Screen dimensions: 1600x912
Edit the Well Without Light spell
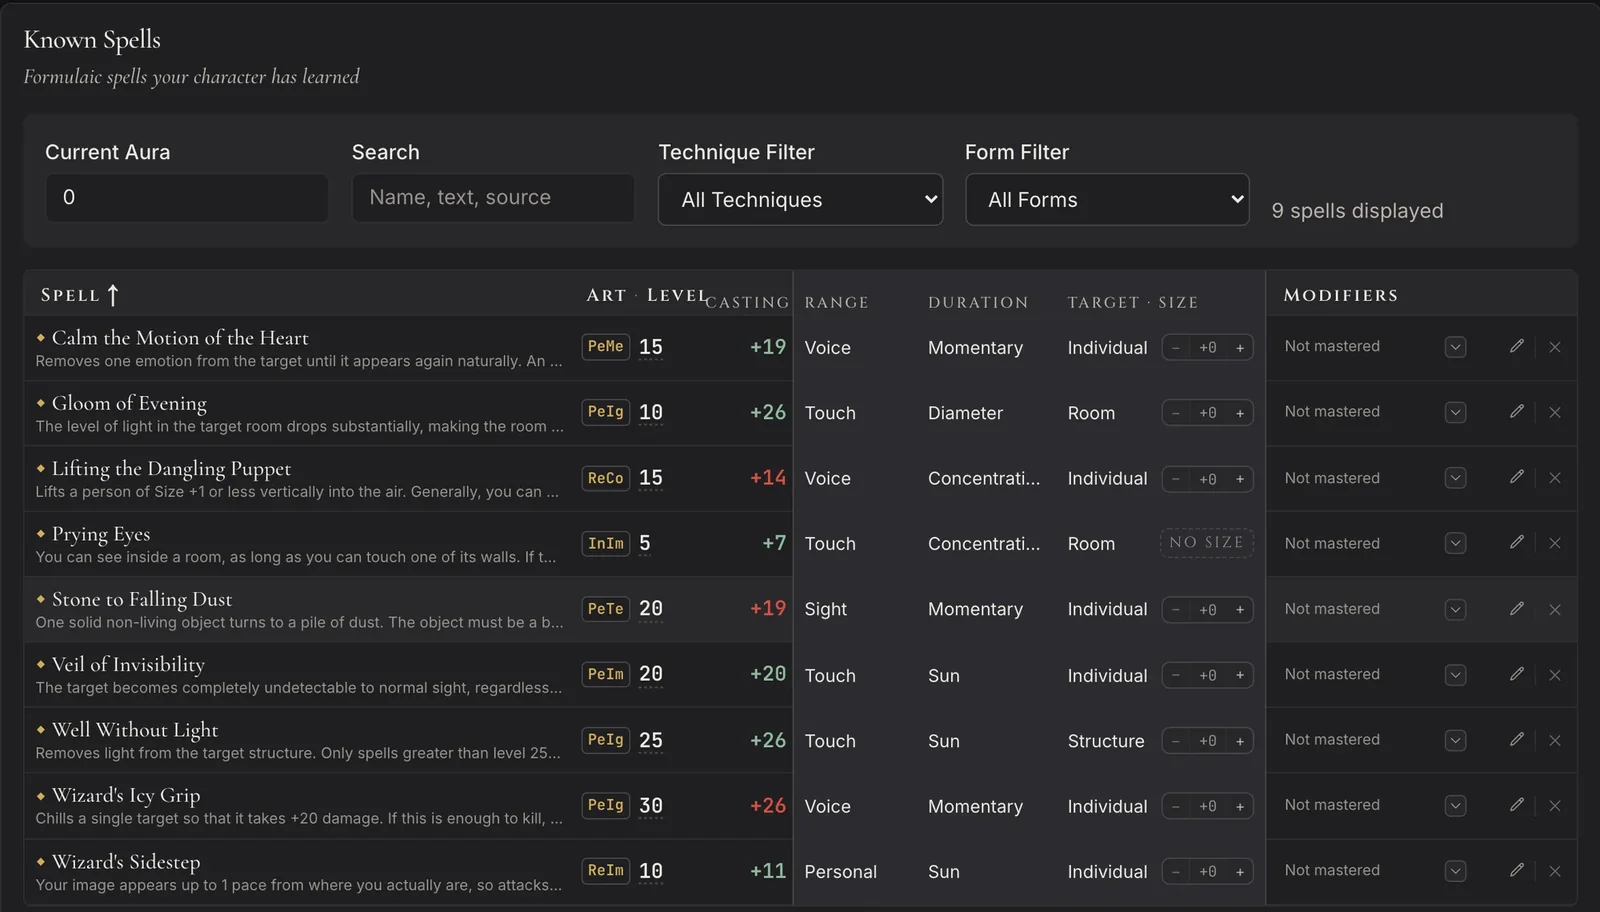click(x=1517, y=739)
